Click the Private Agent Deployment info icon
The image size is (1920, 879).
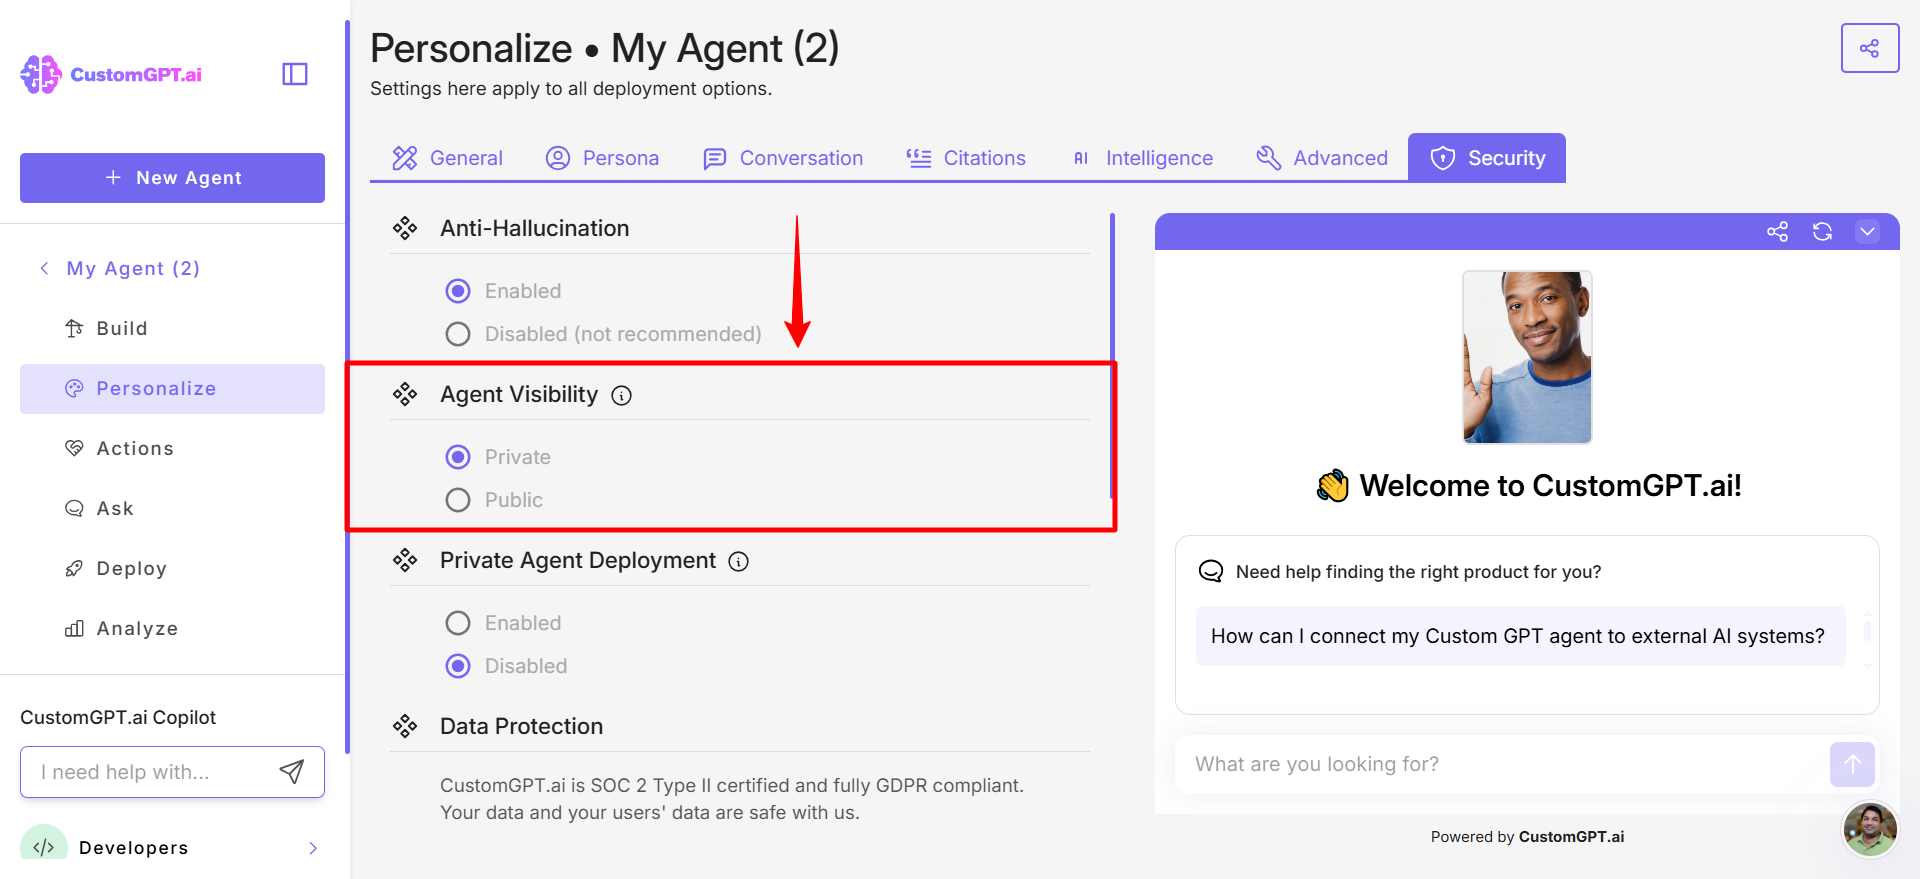click(738, 562)
